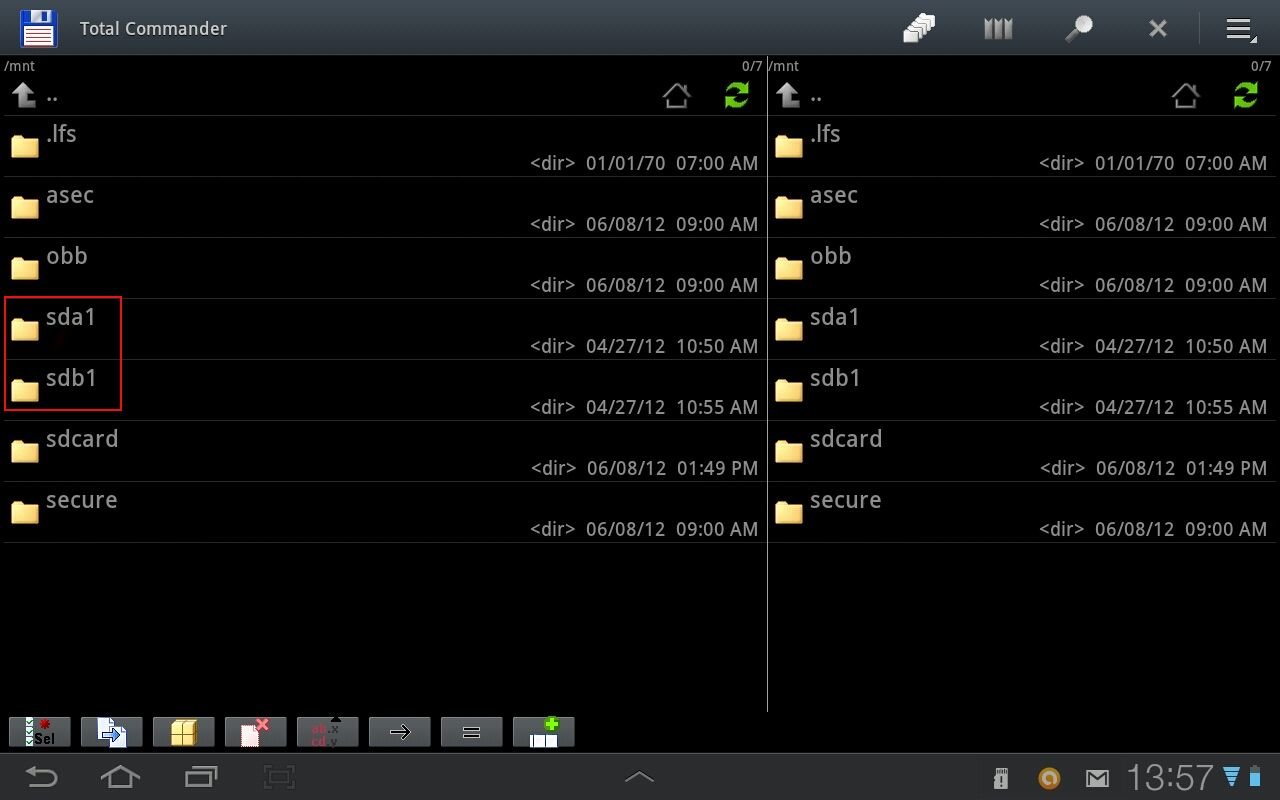Tap sdcard folder icon in right panel

click(789, 451)
